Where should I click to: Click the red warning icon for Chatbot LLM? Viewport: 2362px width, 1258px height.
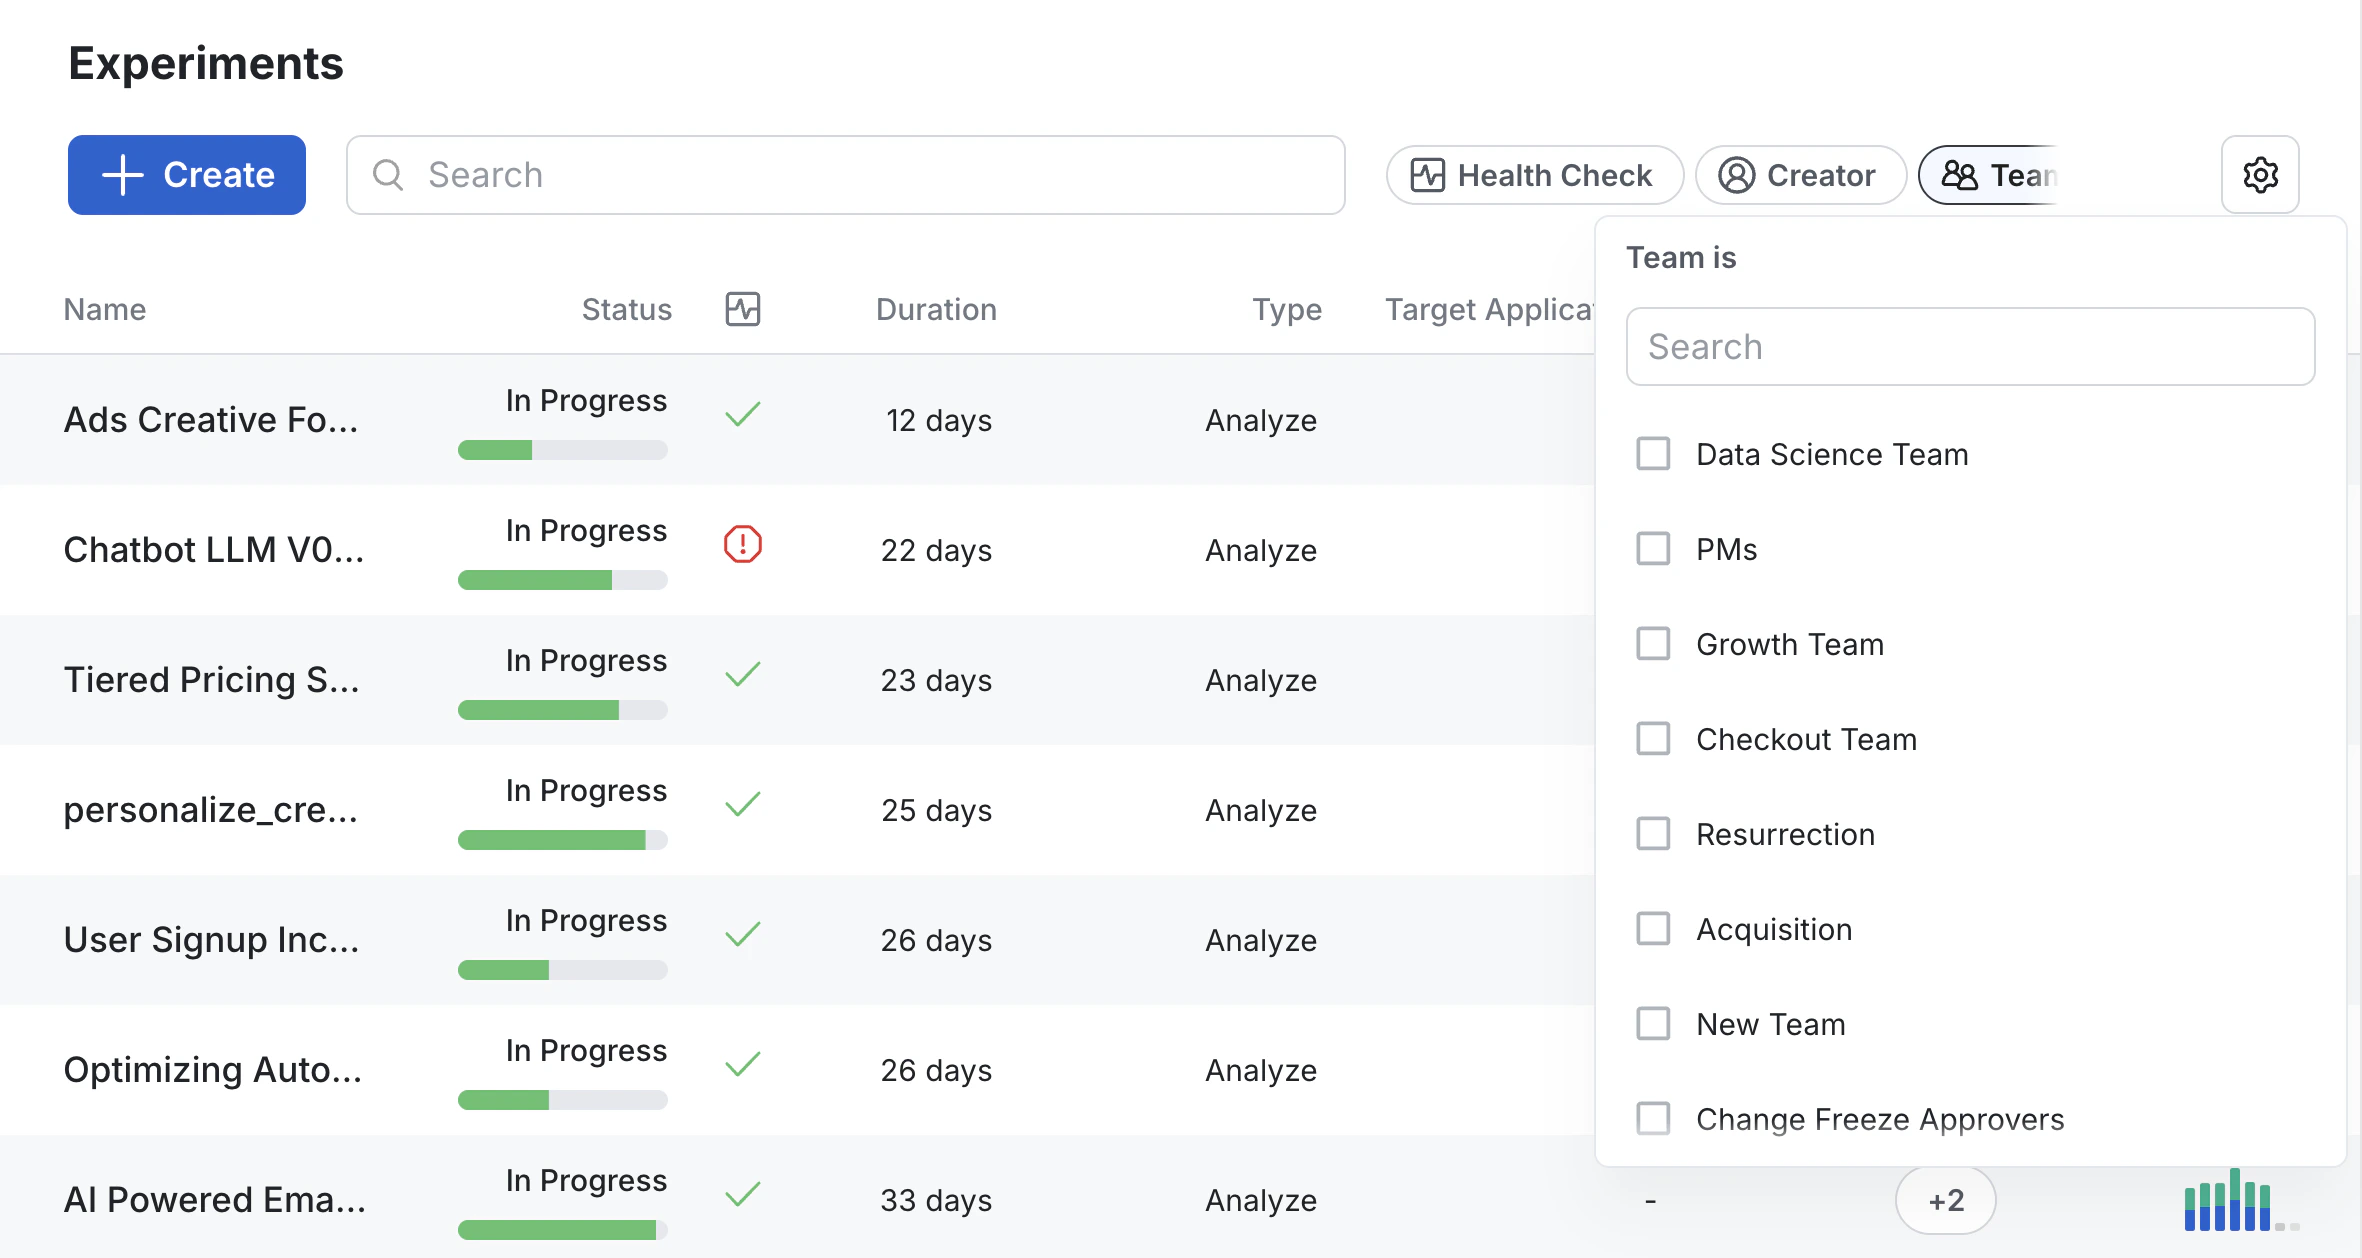(742, 545)
